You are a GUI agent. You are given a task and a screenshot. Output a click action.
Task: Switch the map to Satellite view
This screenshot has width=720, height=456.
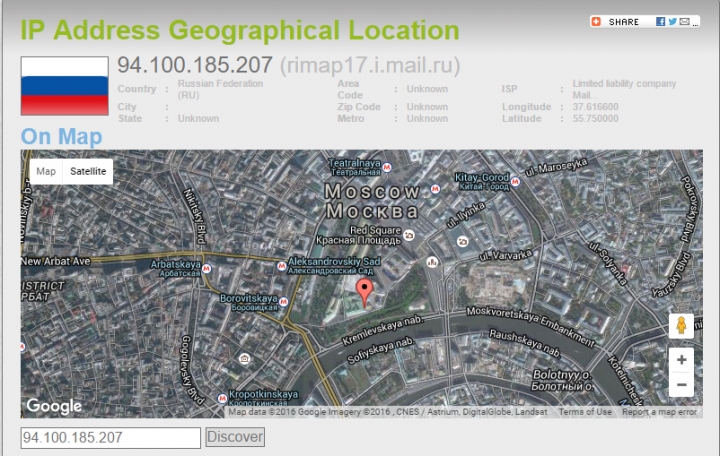click(88, 171)
